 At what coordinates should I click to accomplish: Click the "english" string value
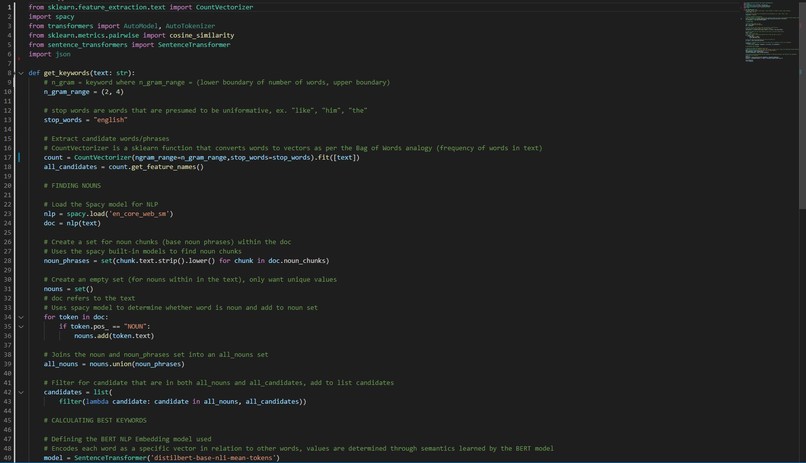[111, 120]
